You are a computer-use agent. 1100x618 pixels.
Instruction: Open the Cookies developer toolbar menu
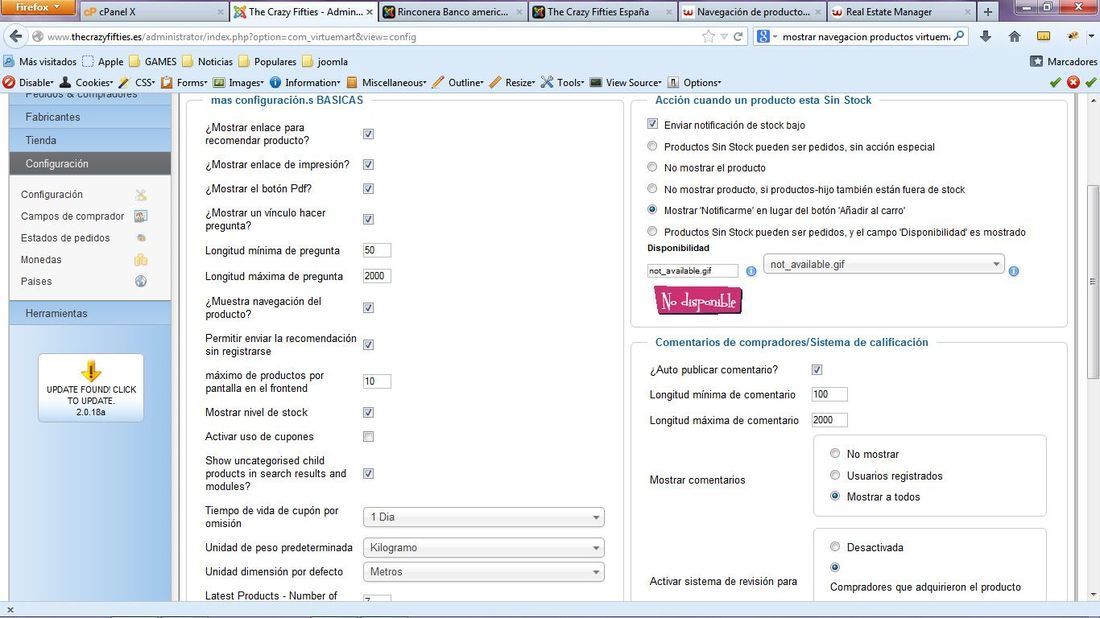(x=86, y=83)
